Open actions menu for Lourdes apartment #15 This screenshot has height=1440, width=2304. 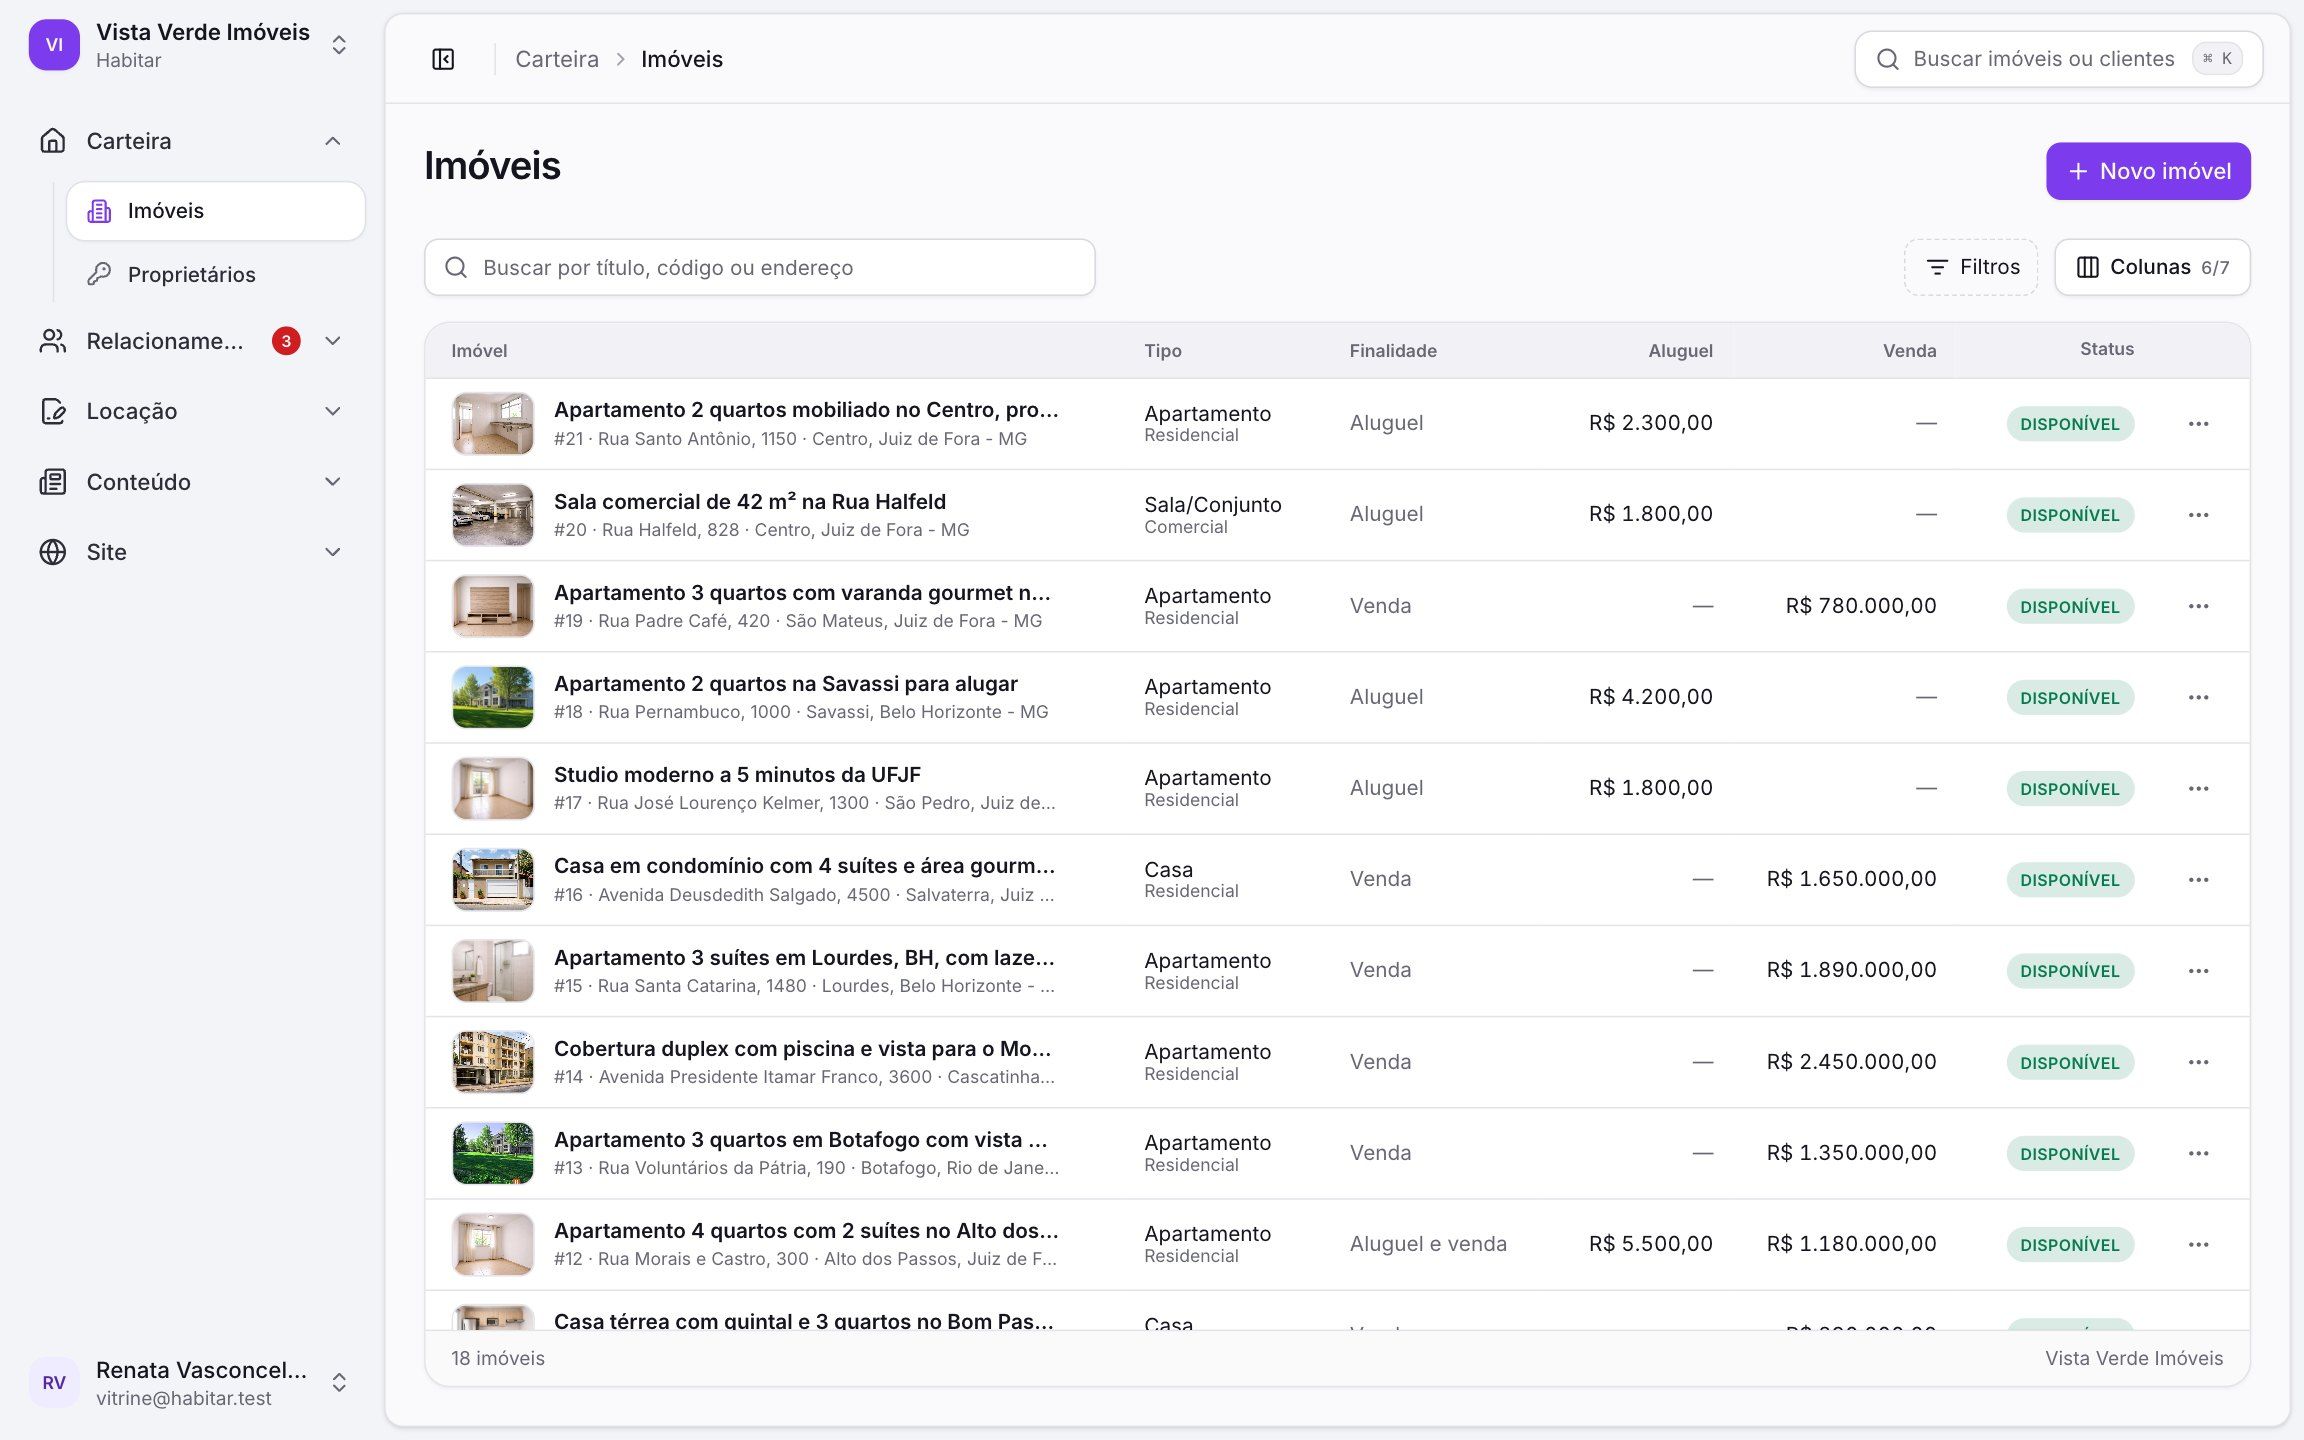coord(2198,971)
